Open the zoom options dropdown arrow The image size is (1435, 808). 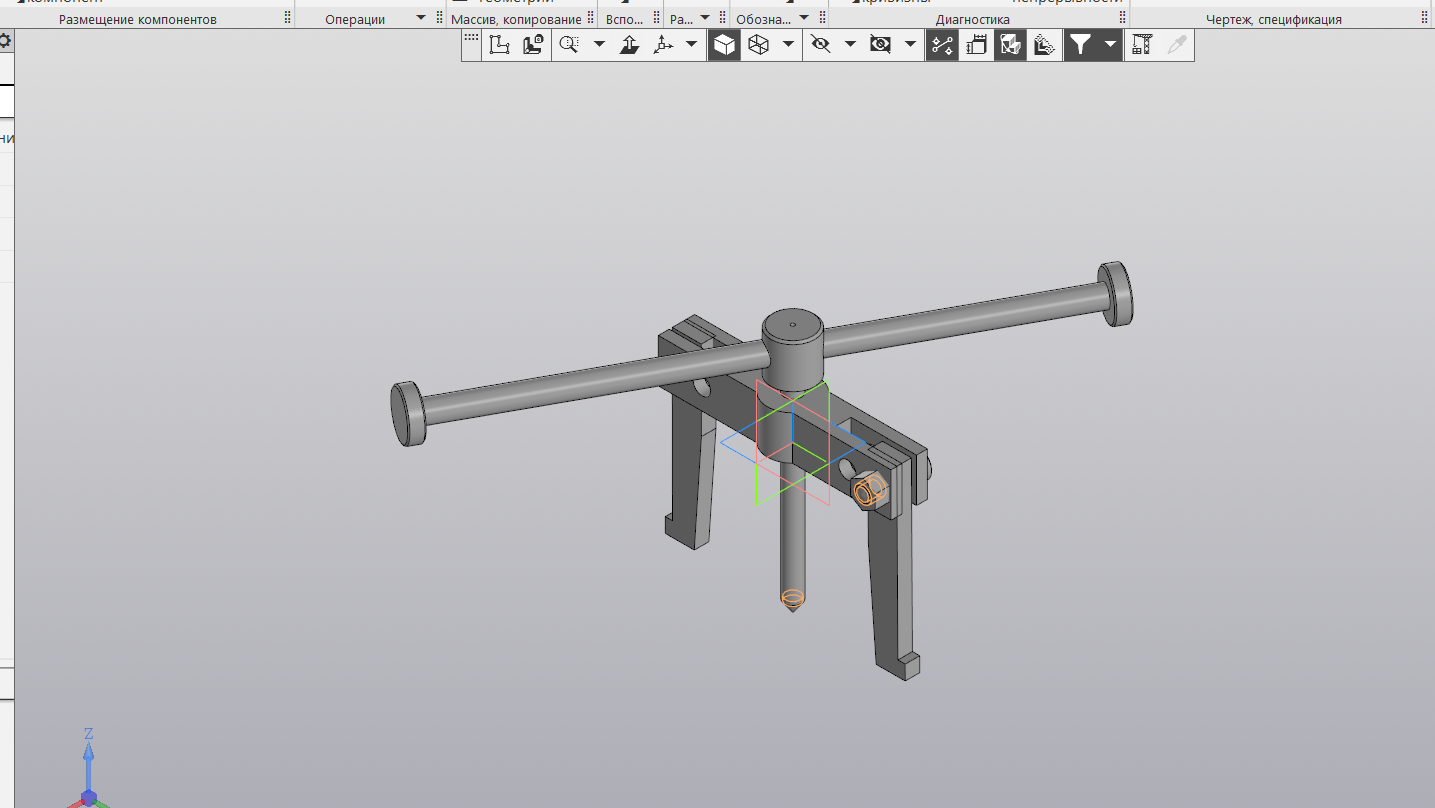pos(599,44)
